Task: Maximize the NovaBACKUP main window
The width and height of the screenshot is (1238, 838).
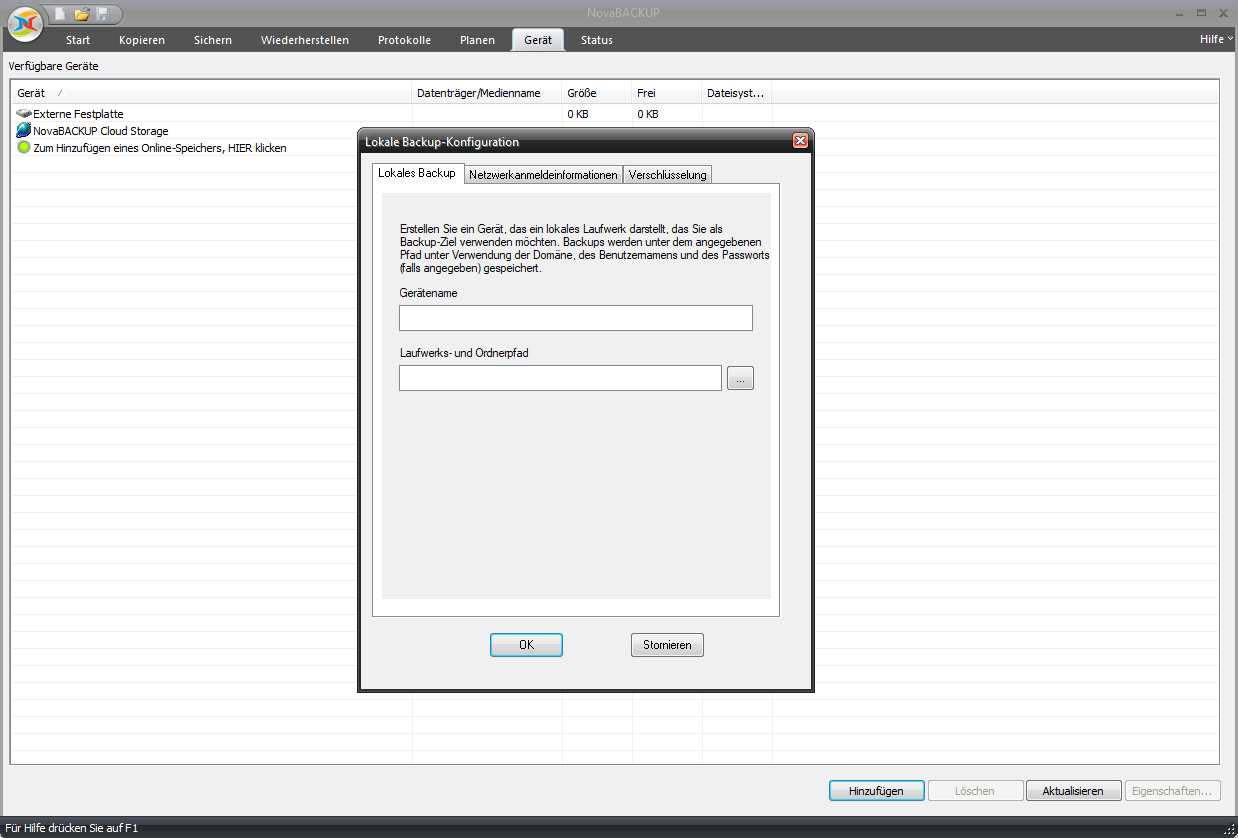Action: pos(1201,12)
